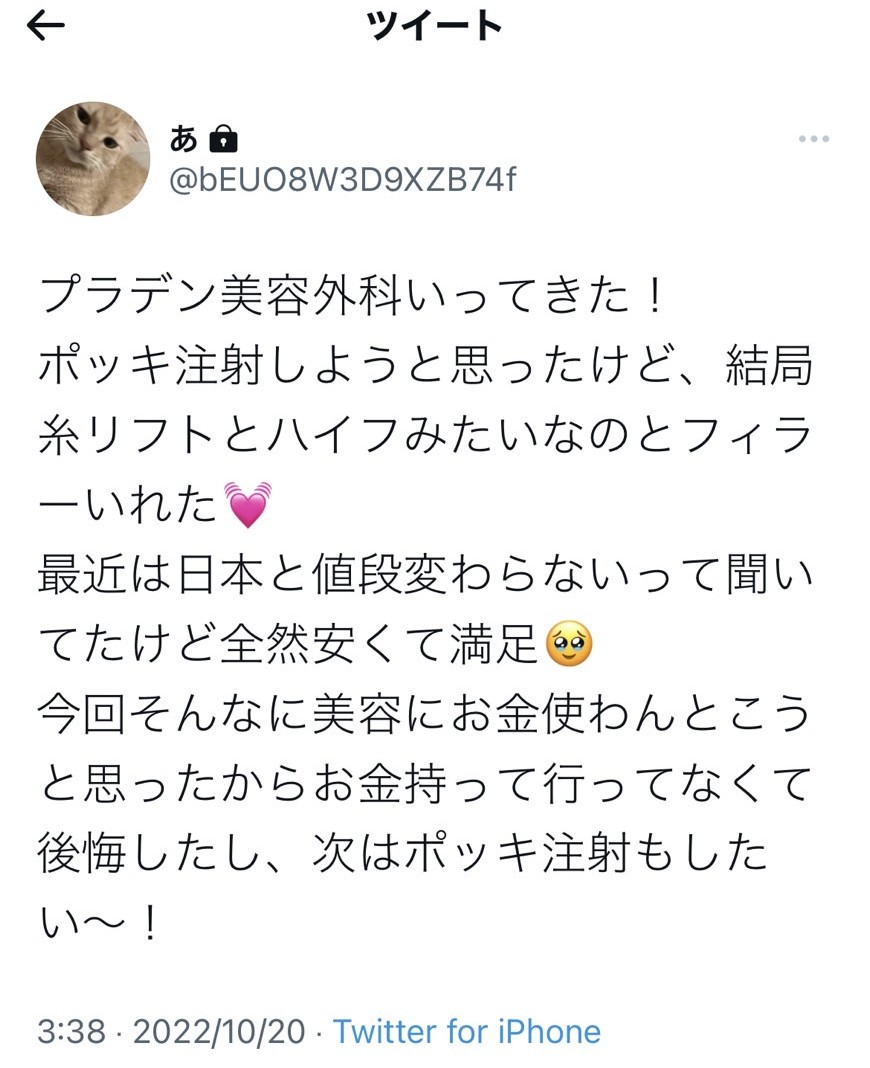The width and height of the screenshot is (870, 1068).
Task: Tap the line starting with 今回そんなに美容
Action: (425, 714)
